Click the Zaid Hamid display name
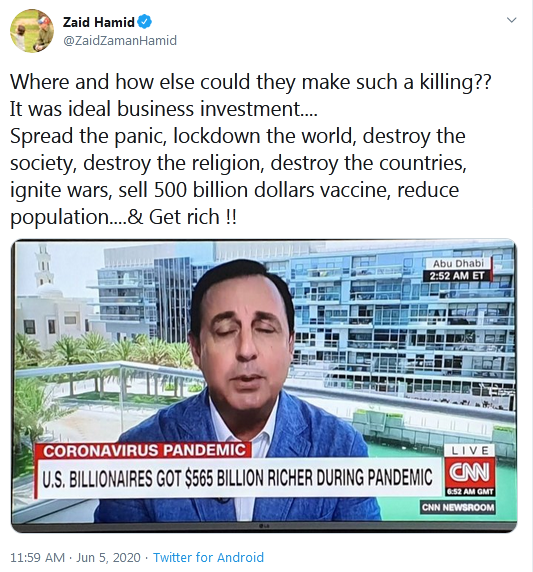 (99, 22)
